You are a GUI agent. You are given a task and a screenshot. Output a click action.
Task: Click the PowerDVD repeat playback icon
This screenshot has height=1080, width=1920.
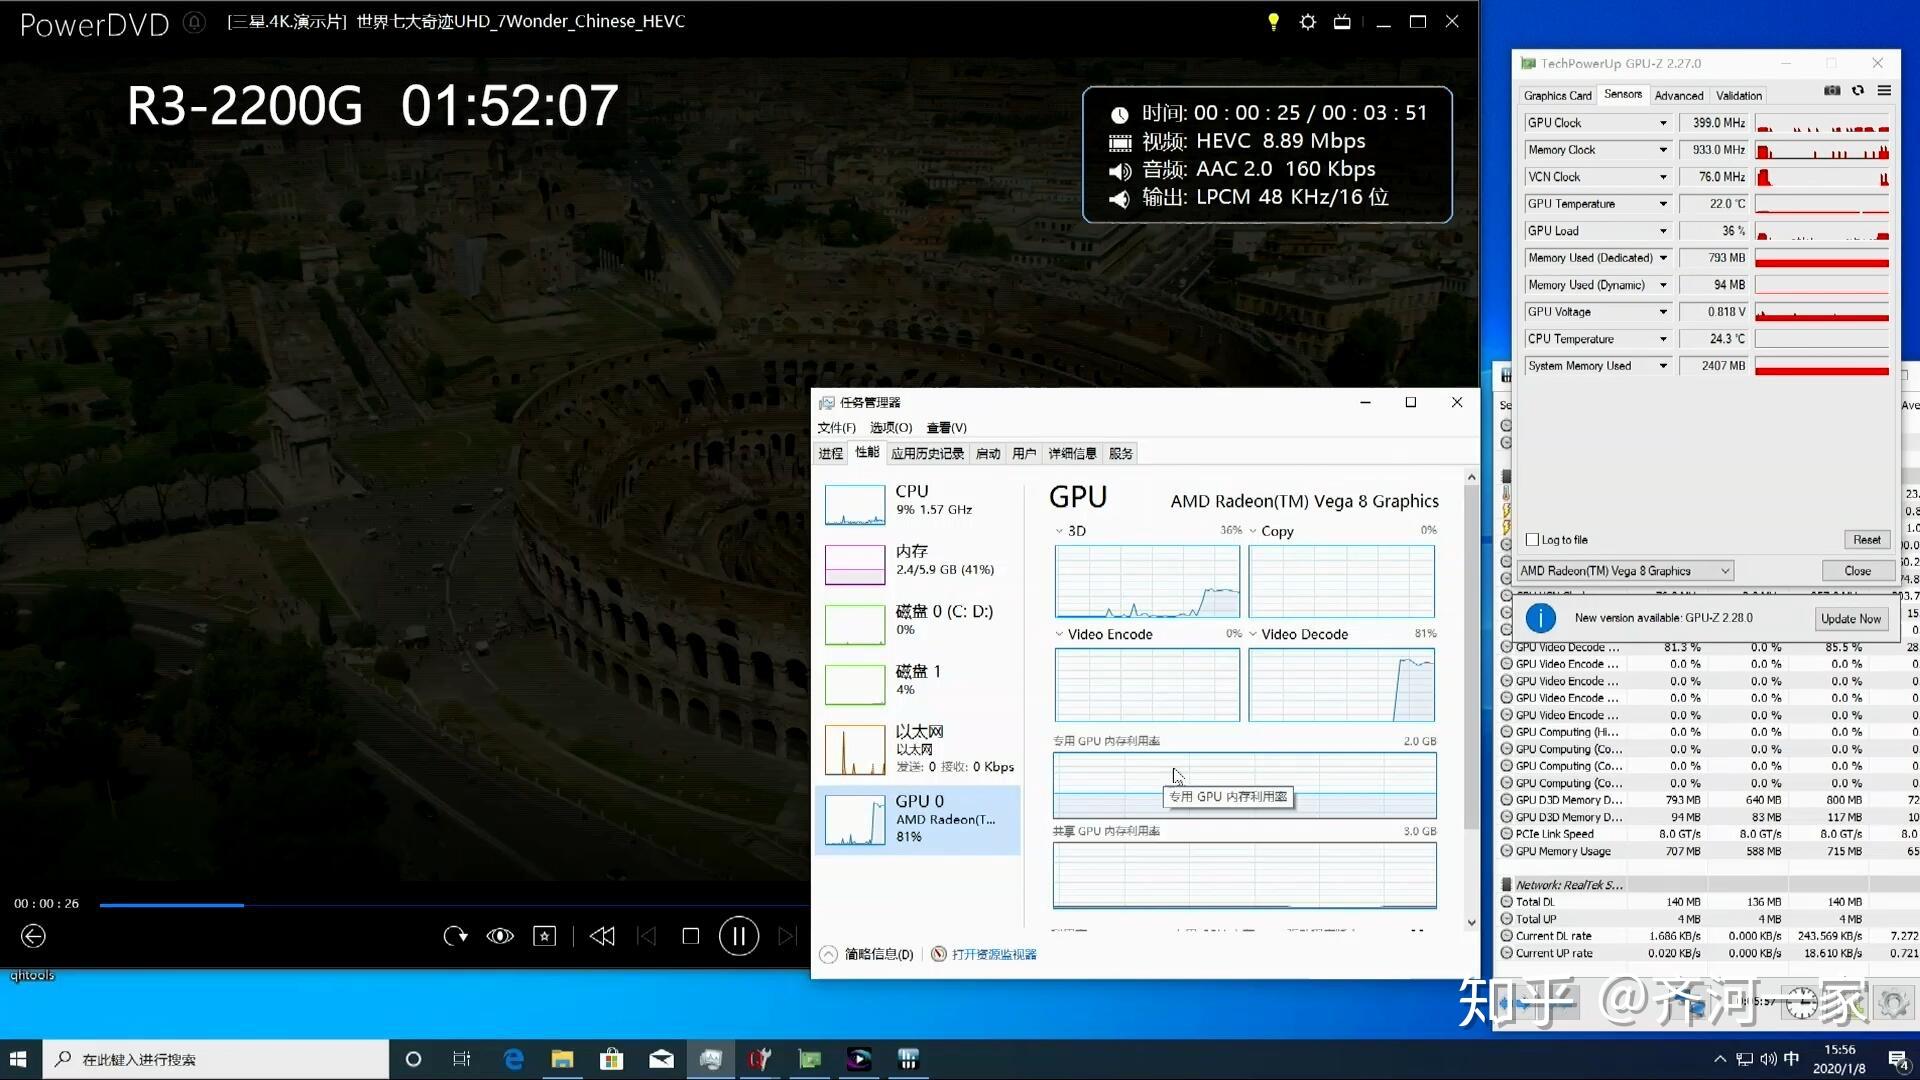click(x=455, y=936)
